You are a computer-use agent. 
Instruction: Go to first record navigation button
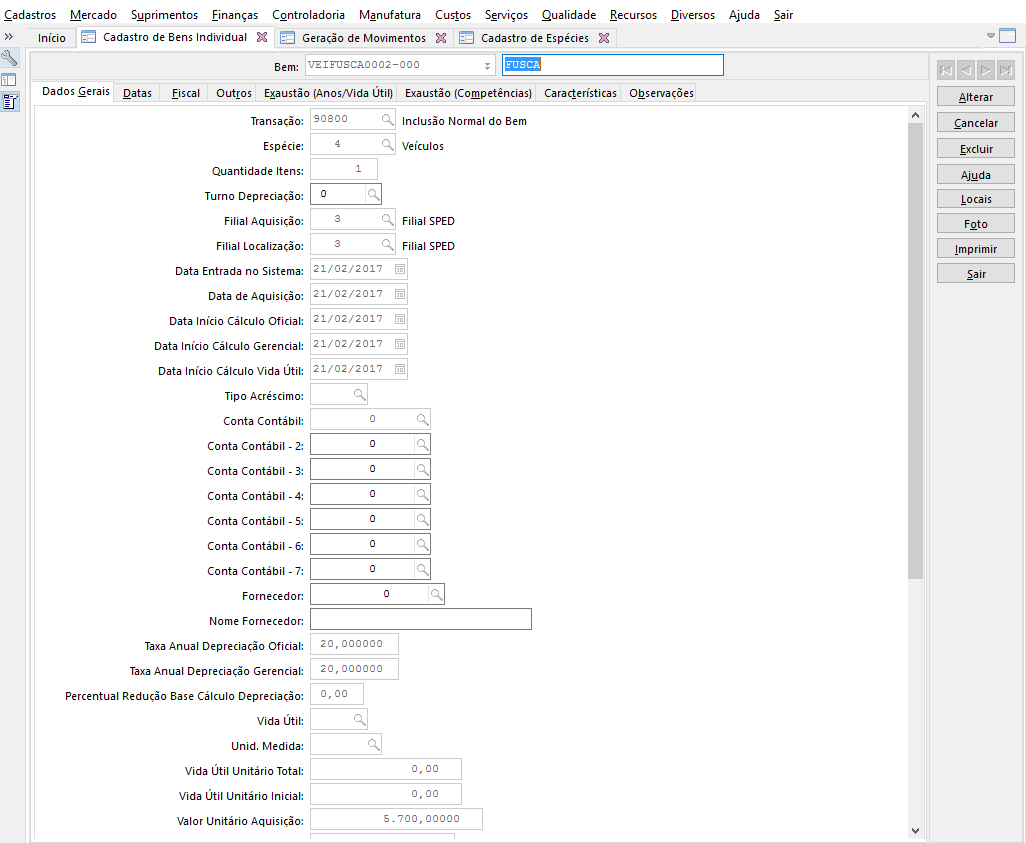click(x=946, y=70)
